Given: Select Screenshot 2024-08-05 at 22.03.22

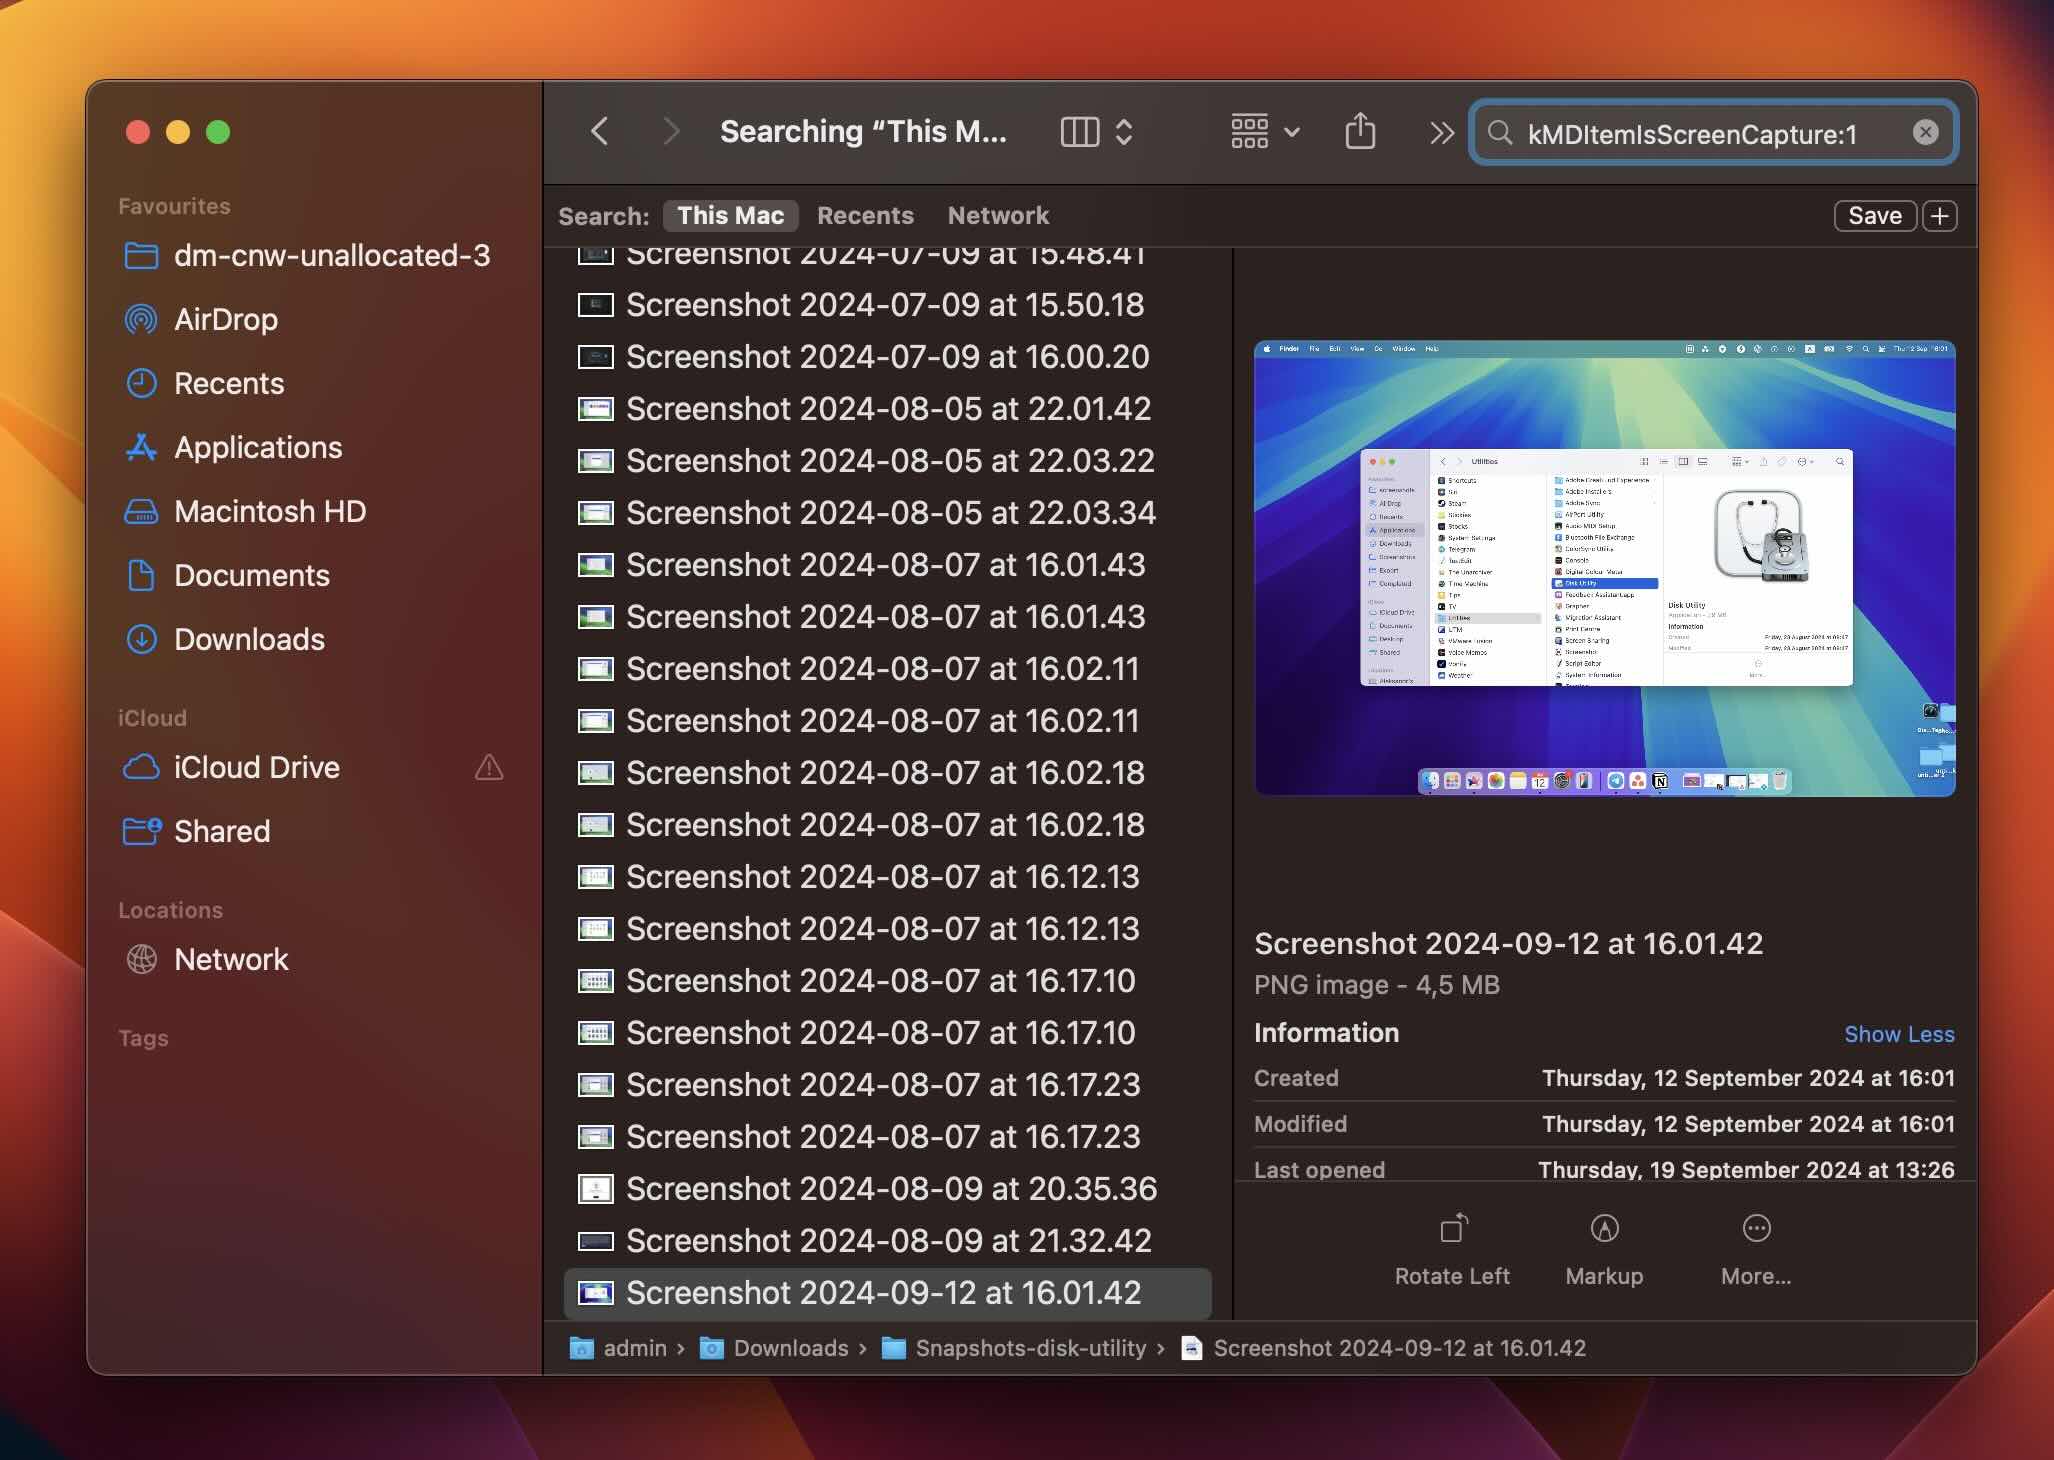Looking at the screenshot, I should tap(887, 461).
